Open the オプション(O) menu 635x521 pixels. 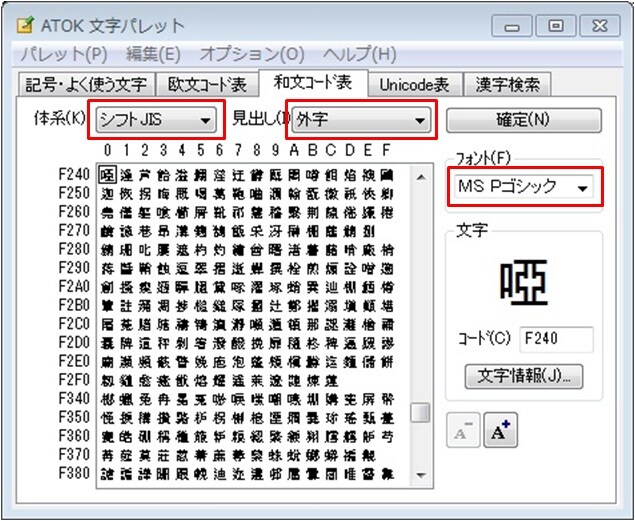click(251, 54)
